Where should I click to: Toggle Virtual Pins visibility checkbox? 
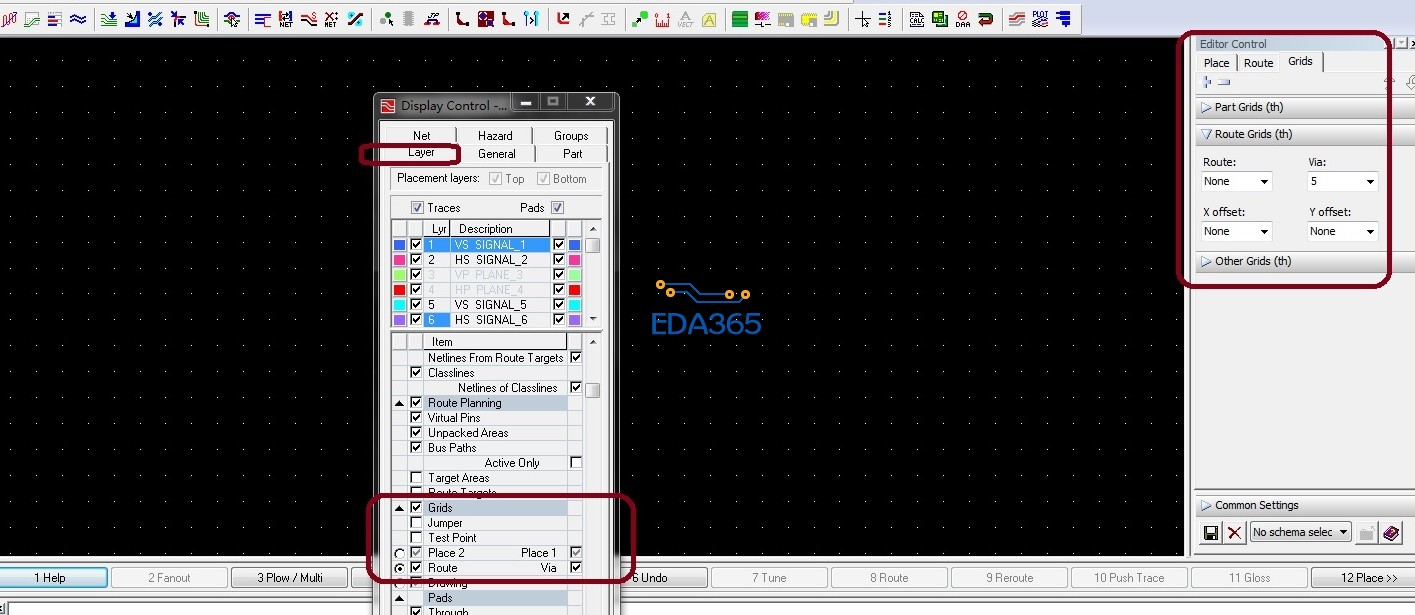click(x=416, y=418)
